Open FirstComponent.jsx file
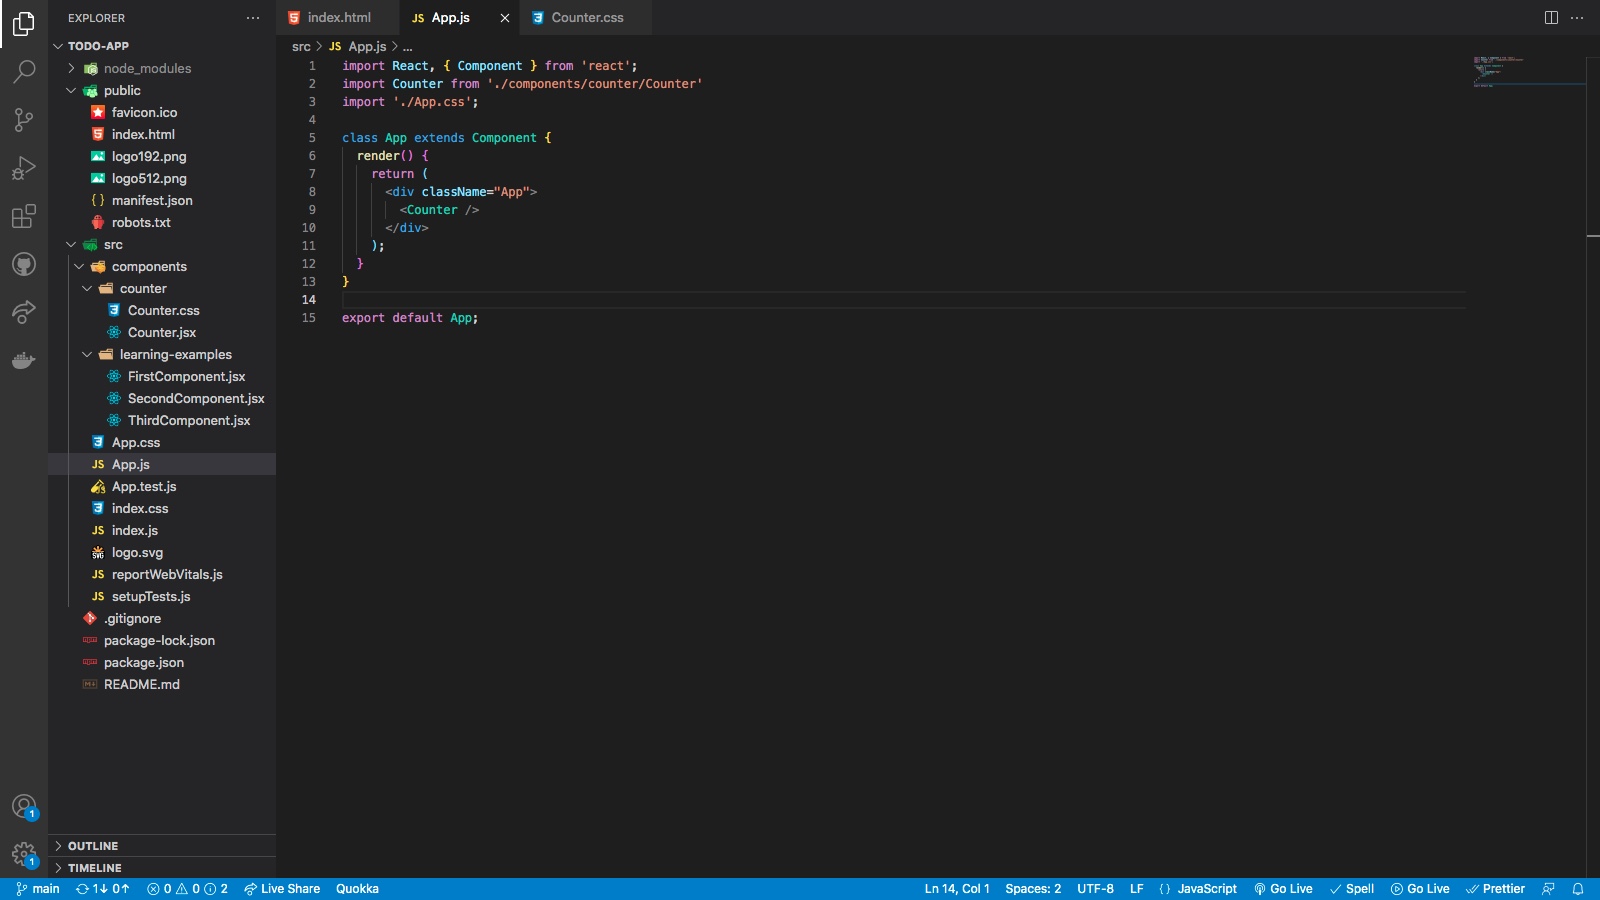Viewport: 1600px width, 900px height. point(162,376)
